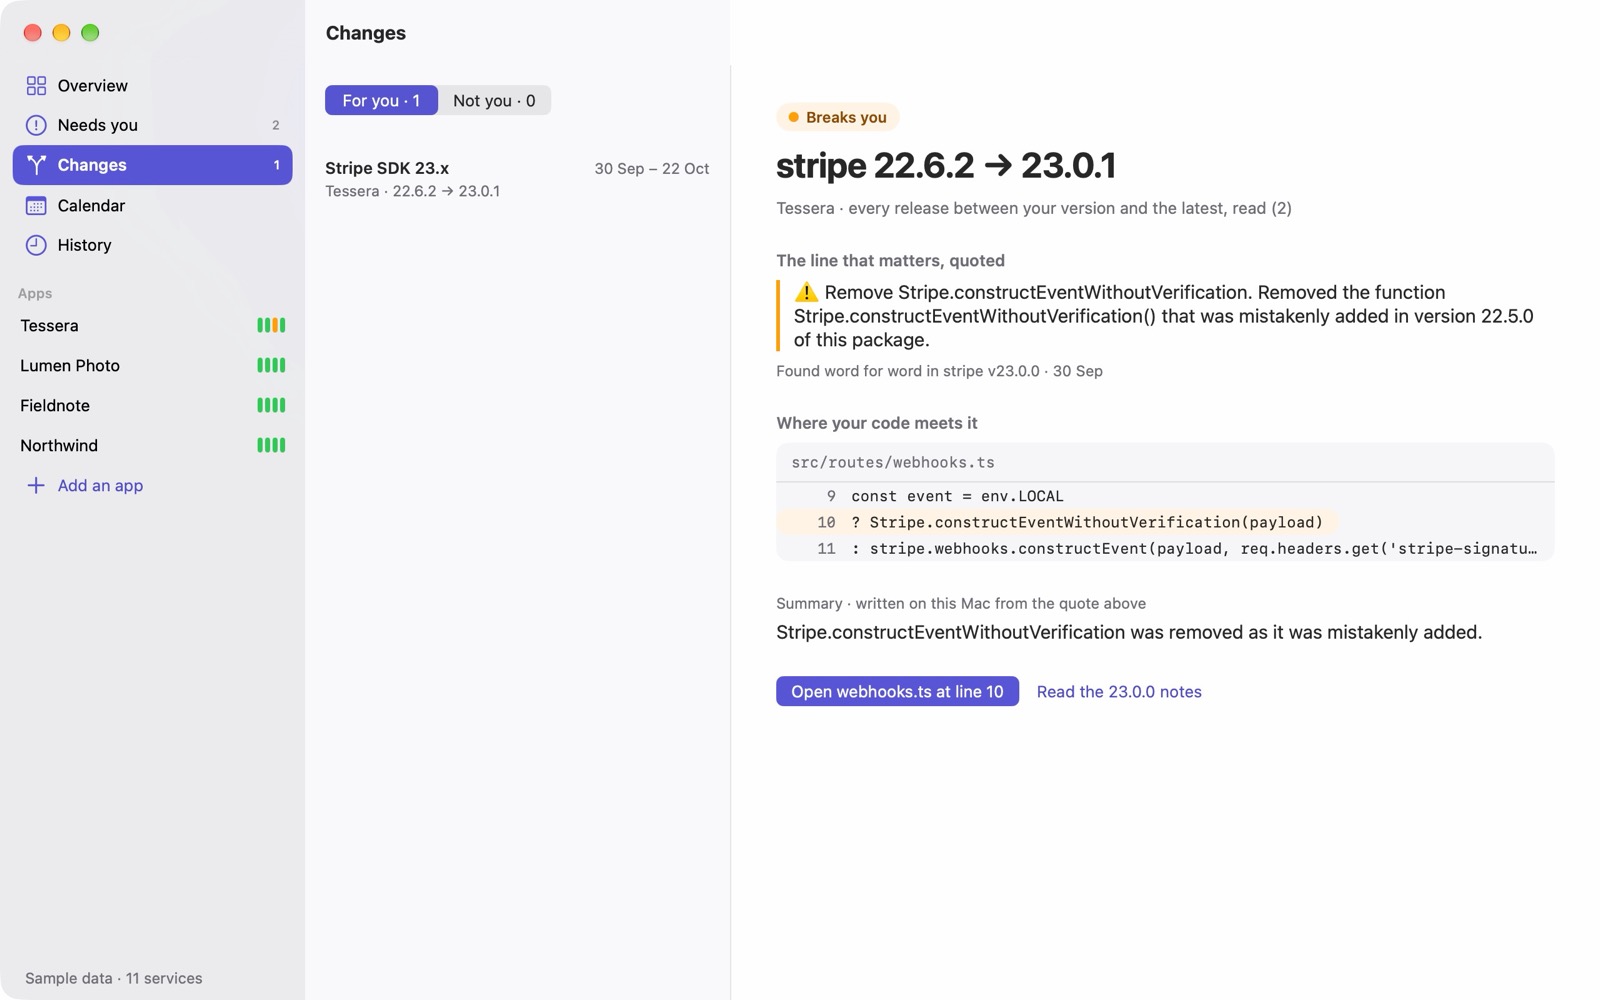The image size is (1600, 1000).
Task: Click the 30 Sep – 22 Oct date range
Action: pyautogui.click(x=652, y=168)
